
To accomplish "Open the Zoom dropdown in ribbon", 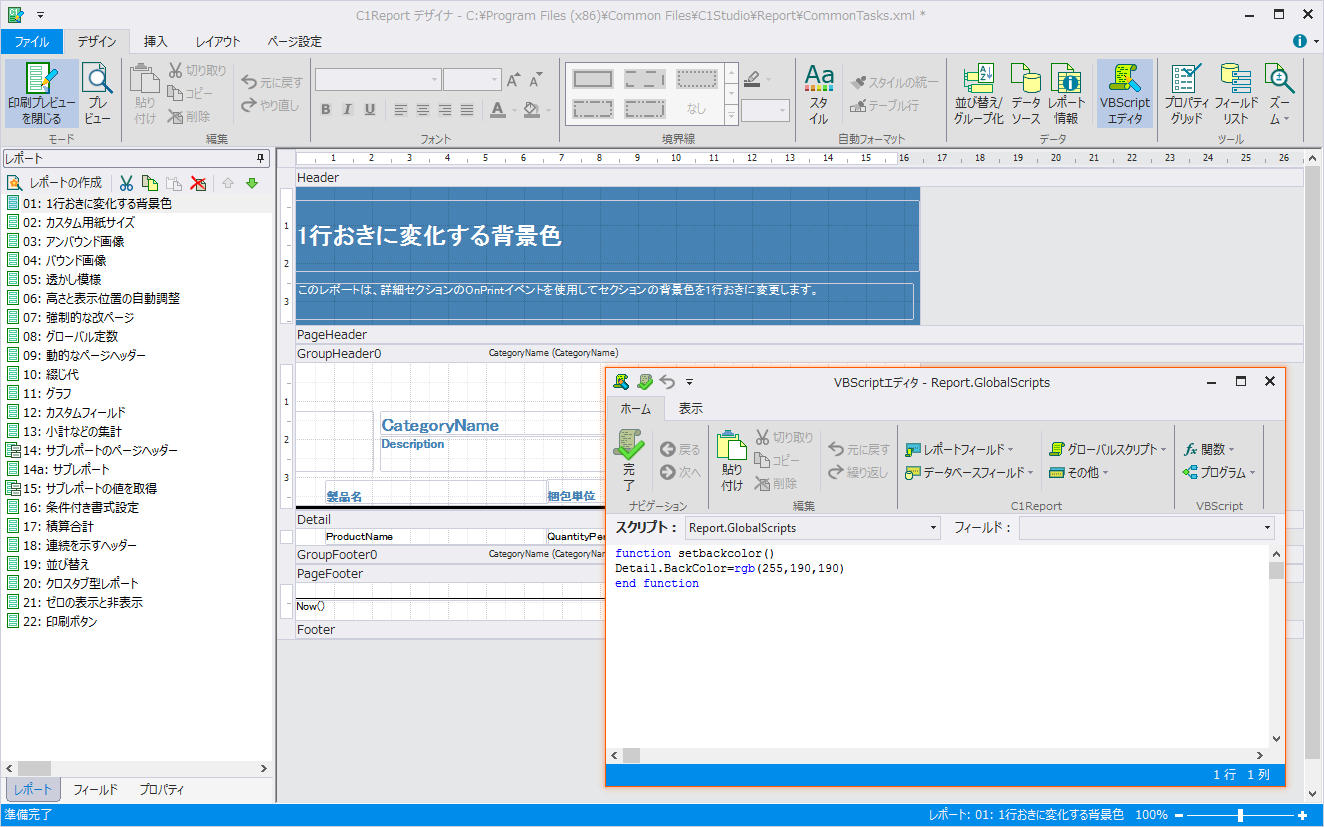I will click(x=1280, y=93).
